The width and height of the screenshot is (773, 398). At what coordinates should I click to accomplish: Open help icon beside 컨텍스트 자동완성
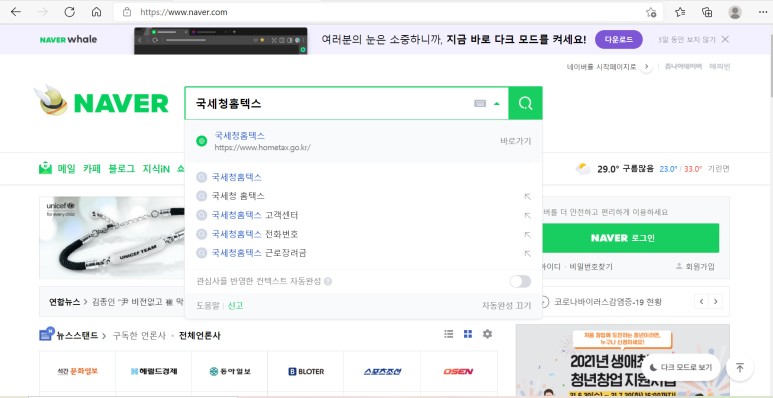[x=328, y=282]
